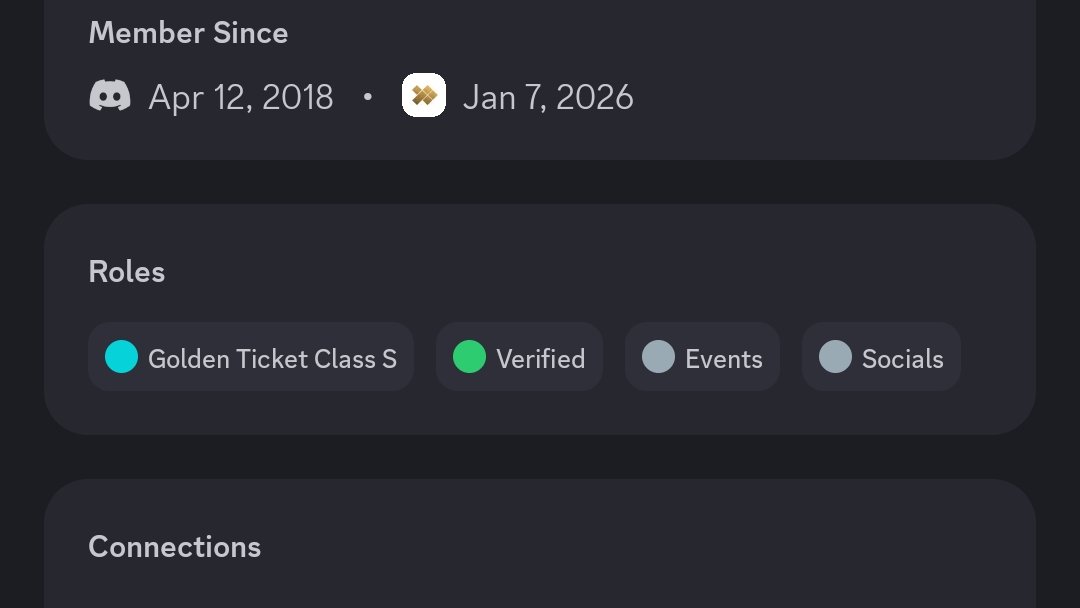This screenshot has height=608, width=1080.
Task: Click the gray Socials role dot
Action: pos(835,357)
